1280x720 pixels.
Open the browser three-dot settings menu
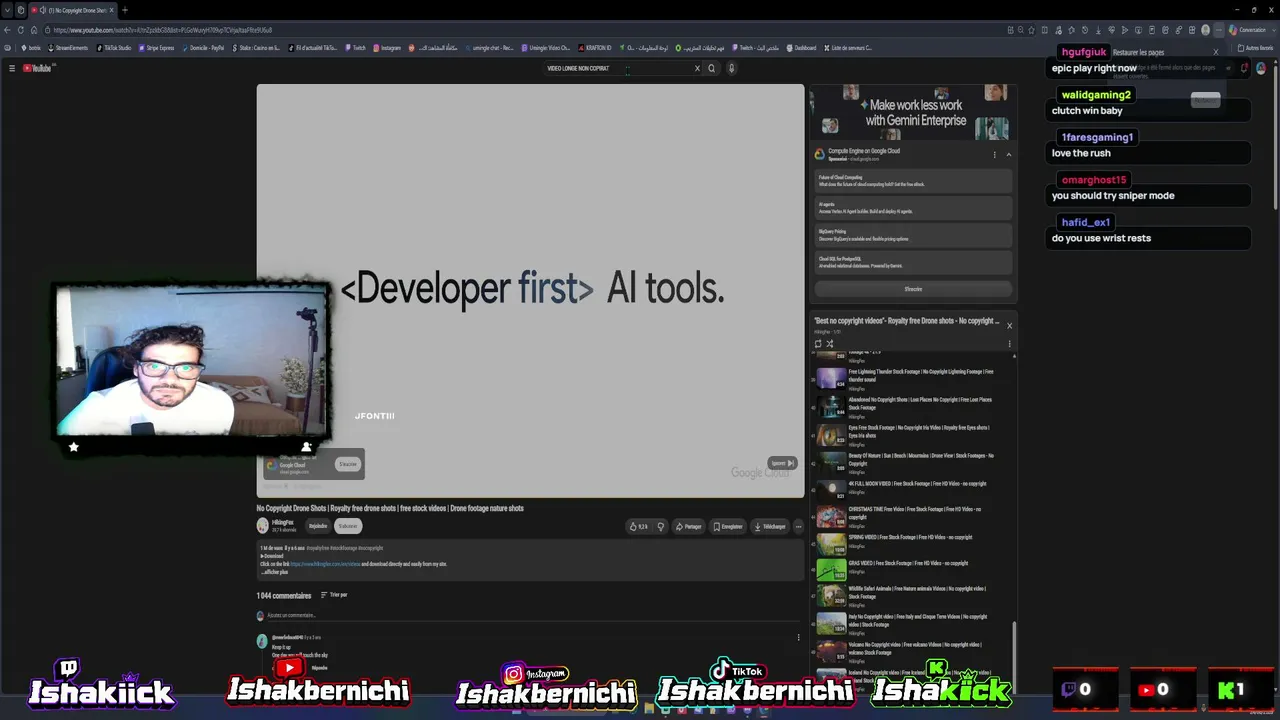point(1218,30)
